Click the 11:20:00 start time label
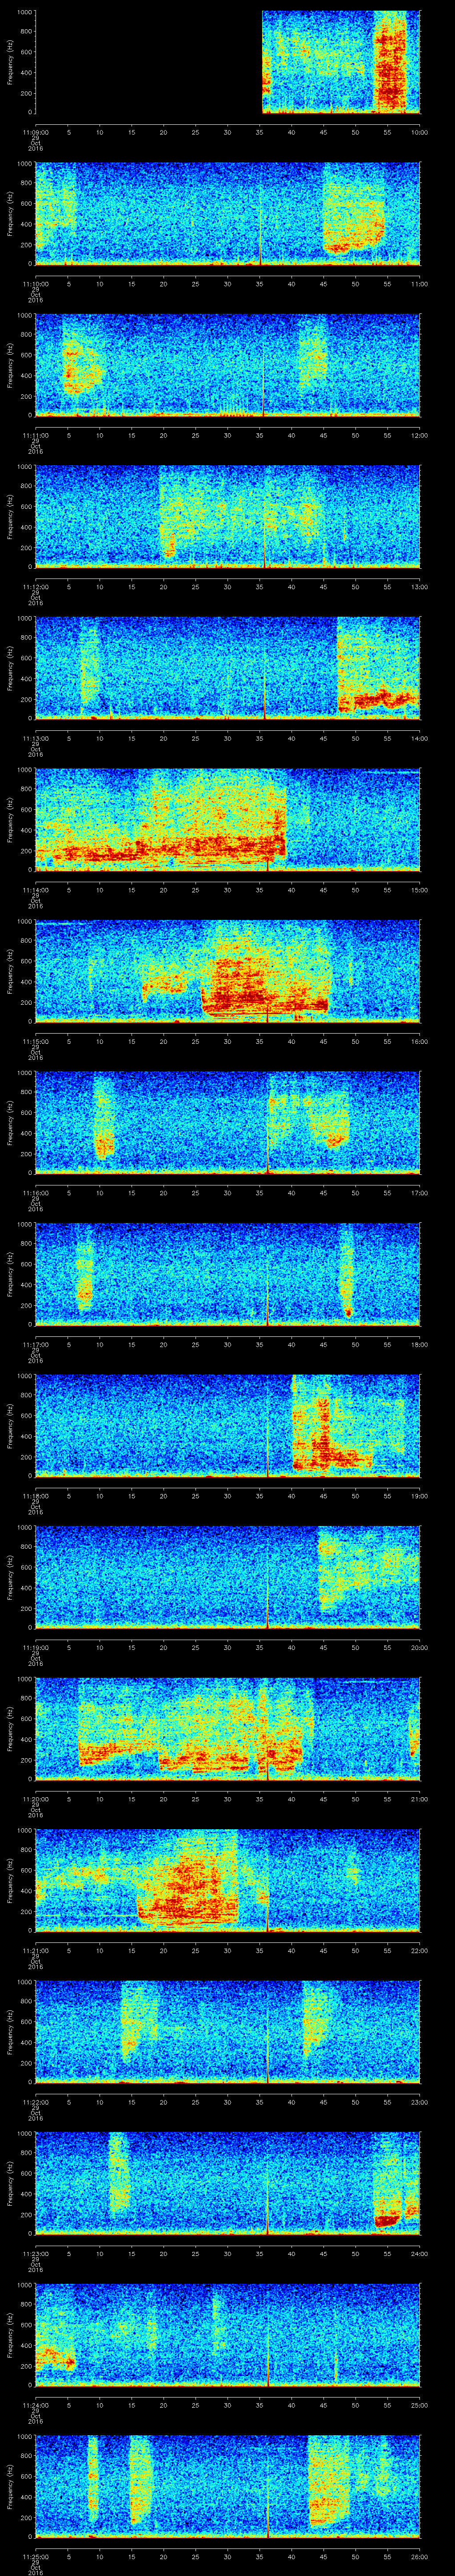 35,1798
